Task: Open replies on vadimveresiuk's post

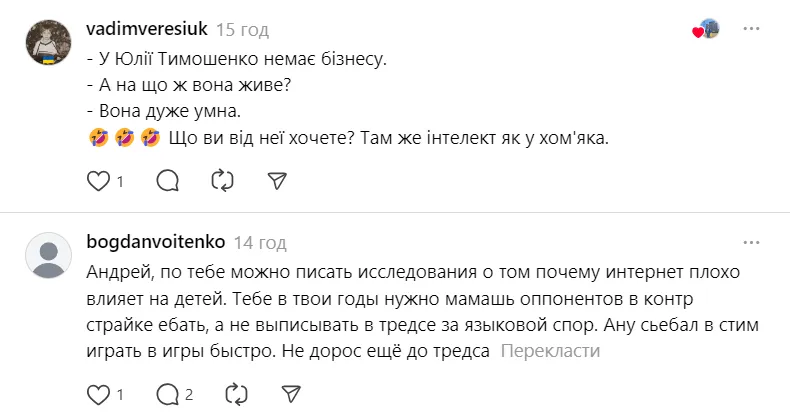Action: tap(168, 181)
